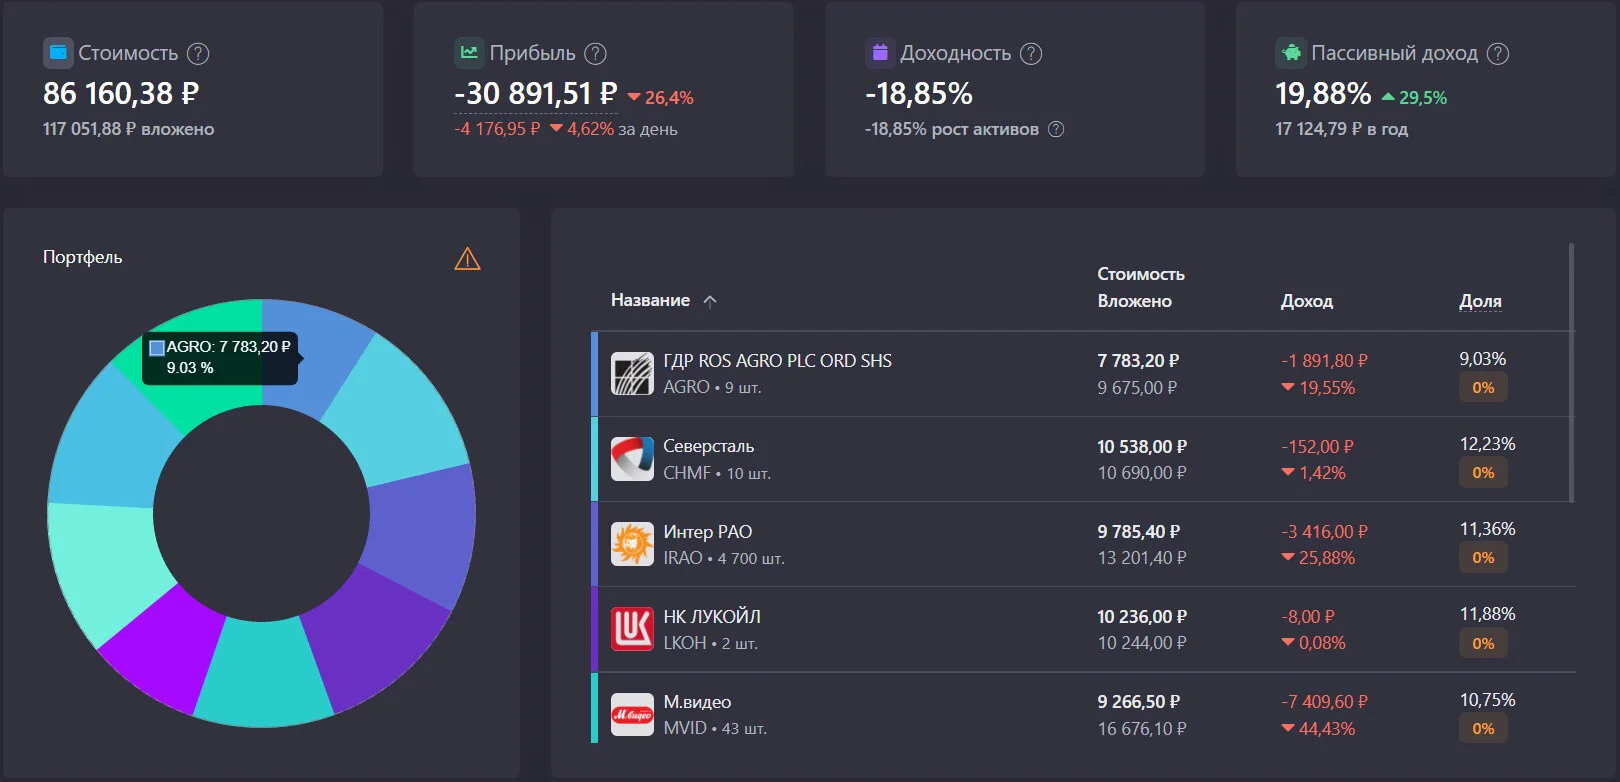
Task: Open the help icon next to Прибыль
Action: [x=596, y=54]
